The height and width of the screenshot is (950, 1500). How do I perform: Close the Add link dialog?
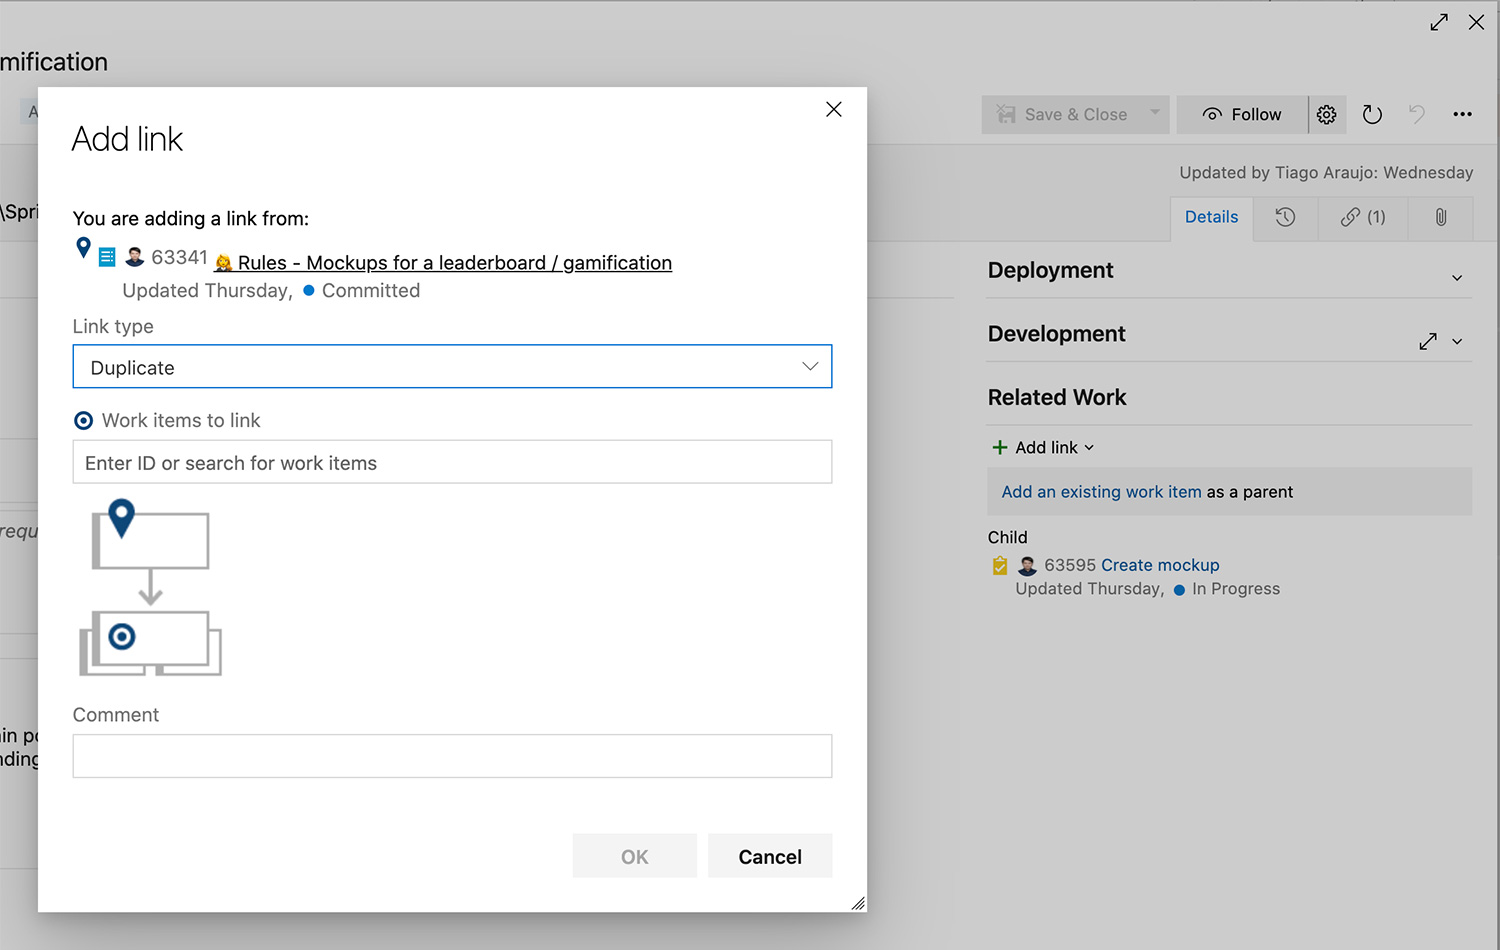(833, 109)
